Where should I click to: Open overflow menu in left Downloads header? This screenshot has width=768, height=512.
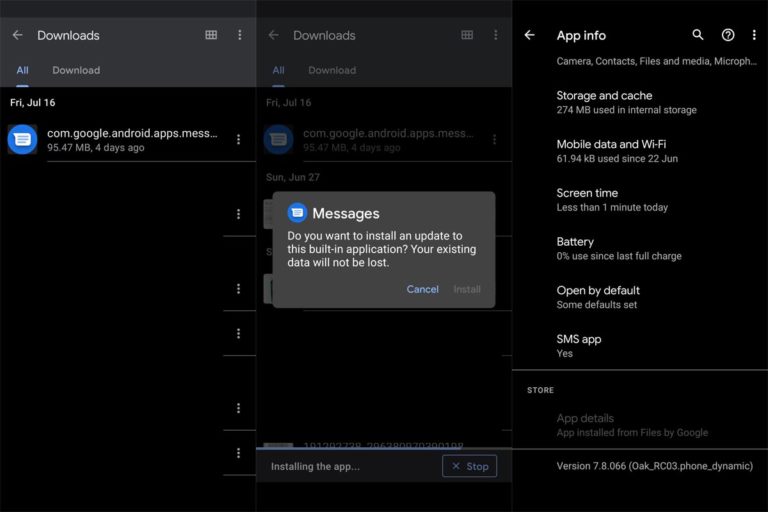tap(240, 35)
